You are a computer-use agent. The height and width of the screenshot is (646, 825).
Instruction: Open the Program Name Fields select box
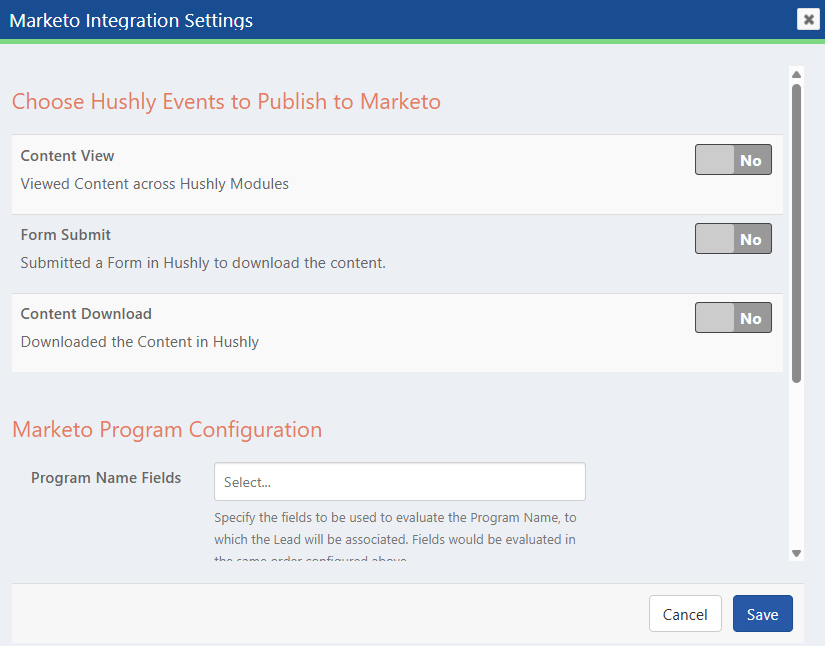(x=399, y=481)
